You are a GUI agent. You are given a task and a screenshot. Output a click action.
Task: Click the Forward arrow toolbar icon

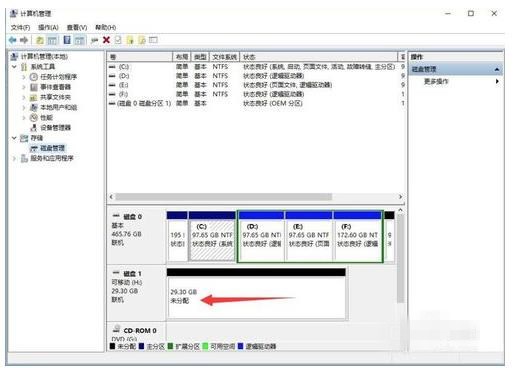(x=24, y=40)
